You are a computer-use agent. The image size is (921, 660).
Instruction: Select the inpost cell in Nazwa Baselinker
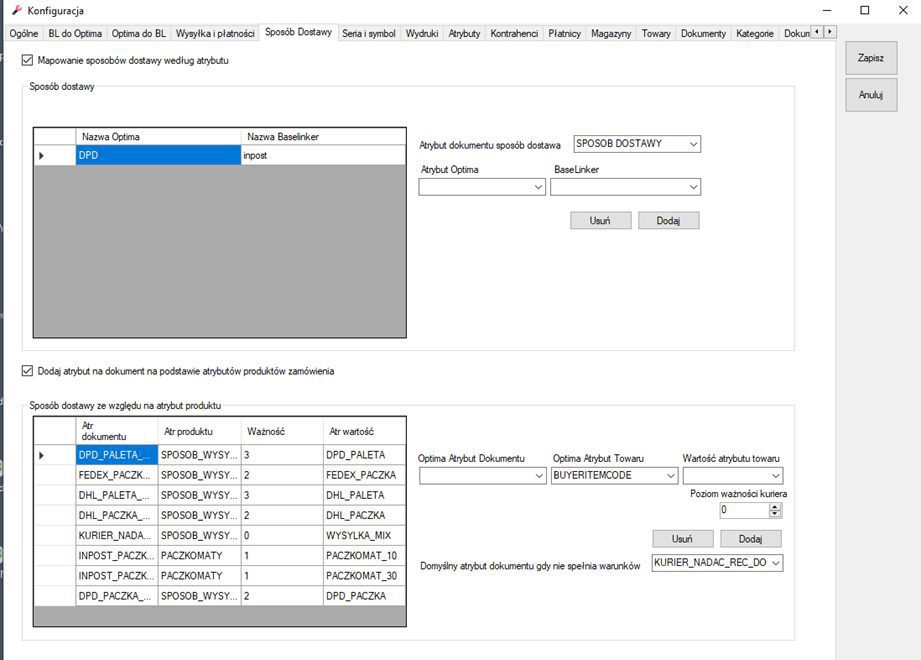323,156
